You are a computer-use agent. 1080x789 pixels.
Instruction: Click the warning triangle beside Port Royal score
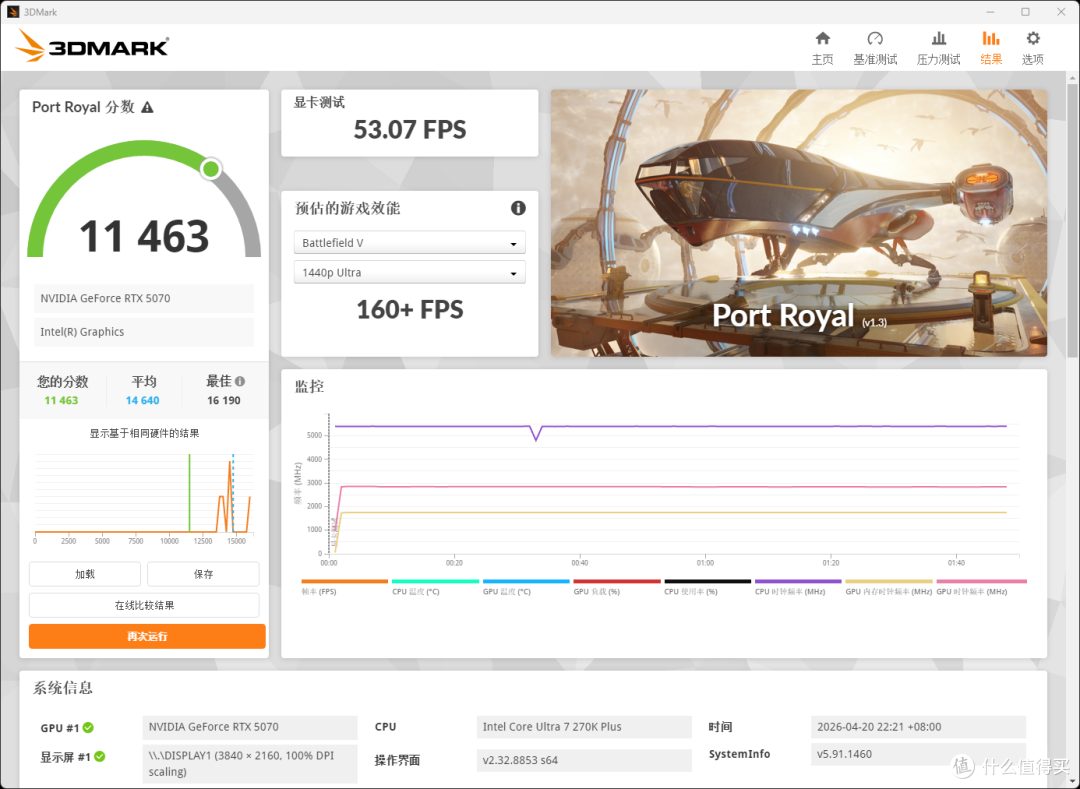tap(147, 107)
